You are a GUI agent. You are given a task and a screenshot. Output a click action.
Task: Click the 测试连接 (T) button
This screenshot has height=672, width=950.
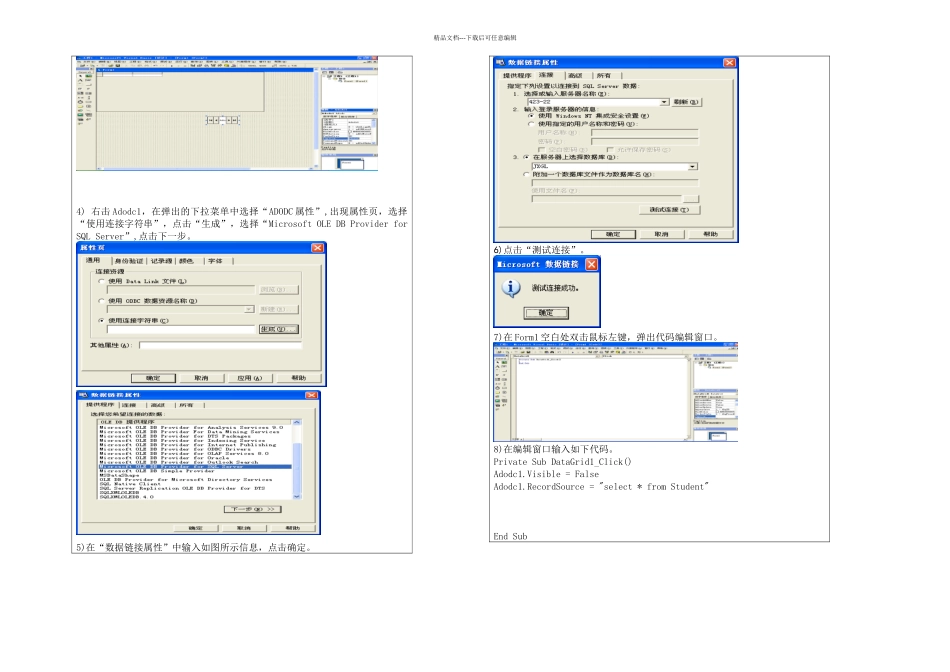(669, 210)
